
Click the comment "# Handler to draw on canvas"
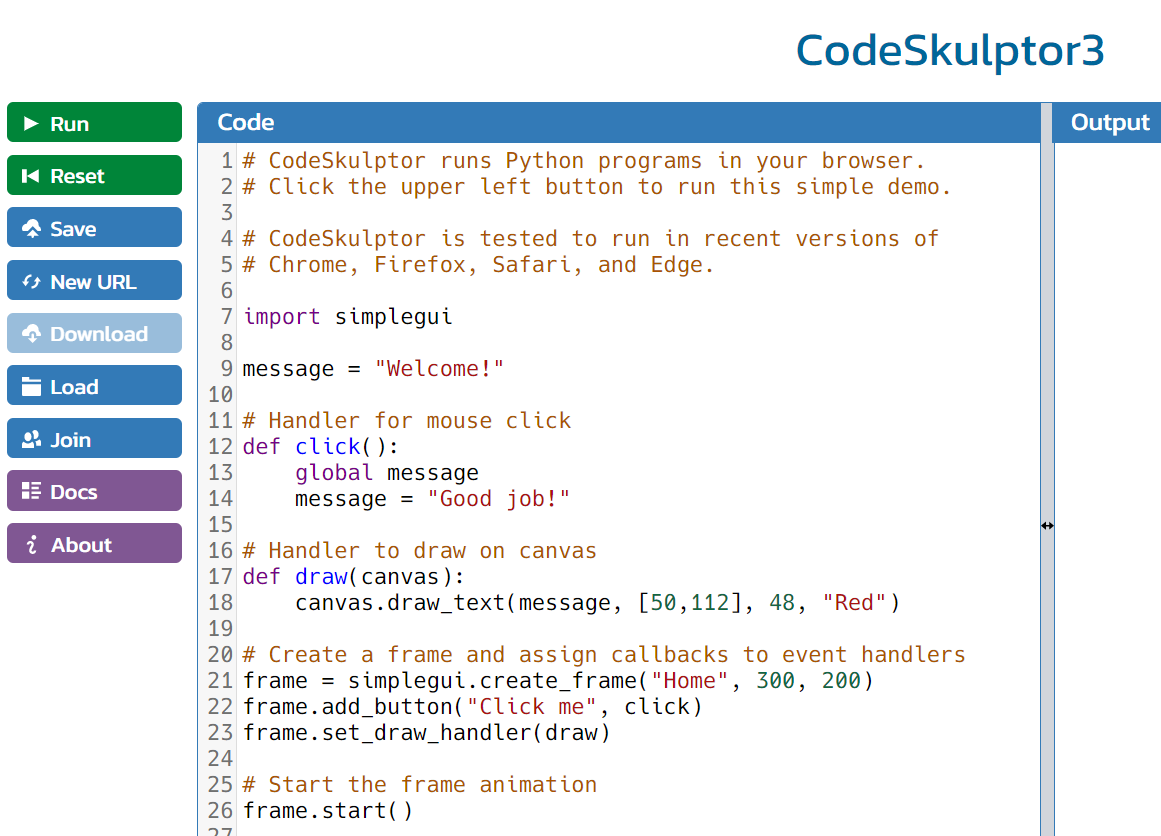coord(419,551)
